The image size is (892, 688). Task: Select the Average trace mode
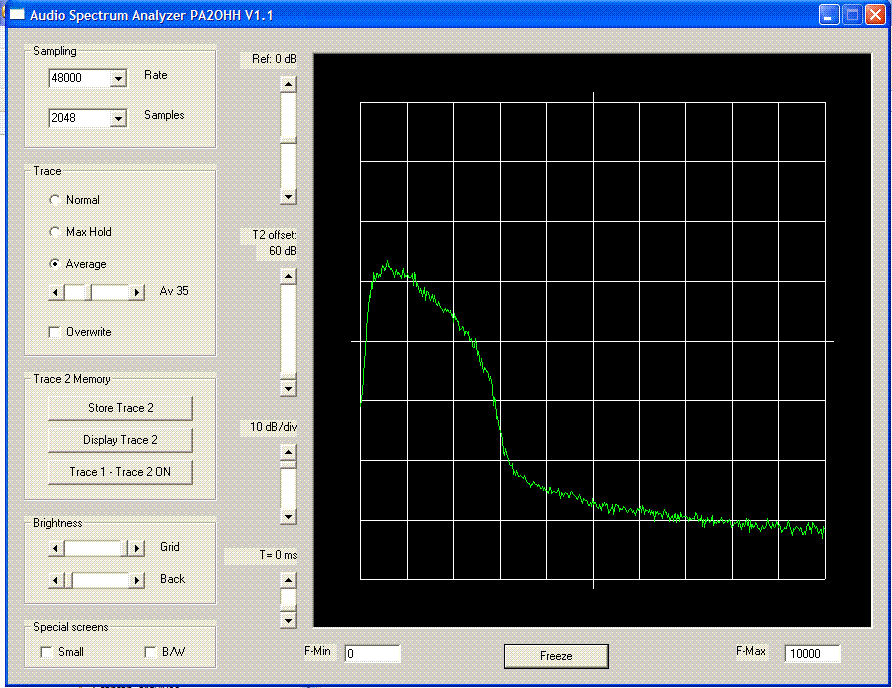(x=55, y=263)
